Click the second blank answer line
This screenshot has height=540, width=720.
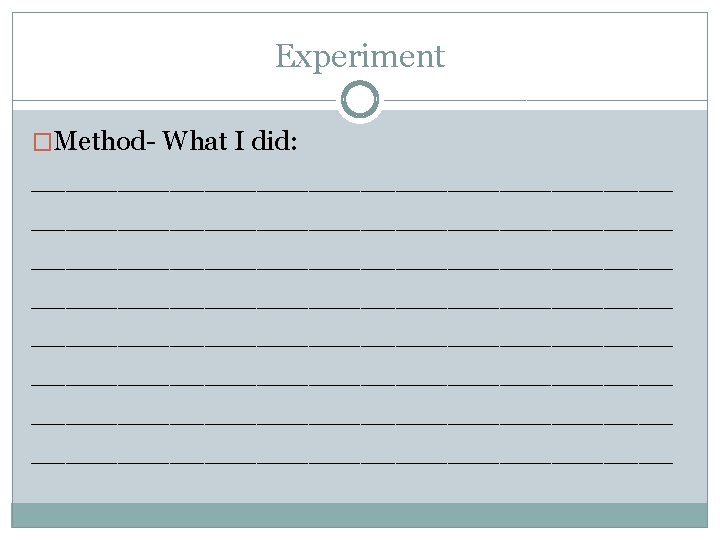[x=352, y=226]
